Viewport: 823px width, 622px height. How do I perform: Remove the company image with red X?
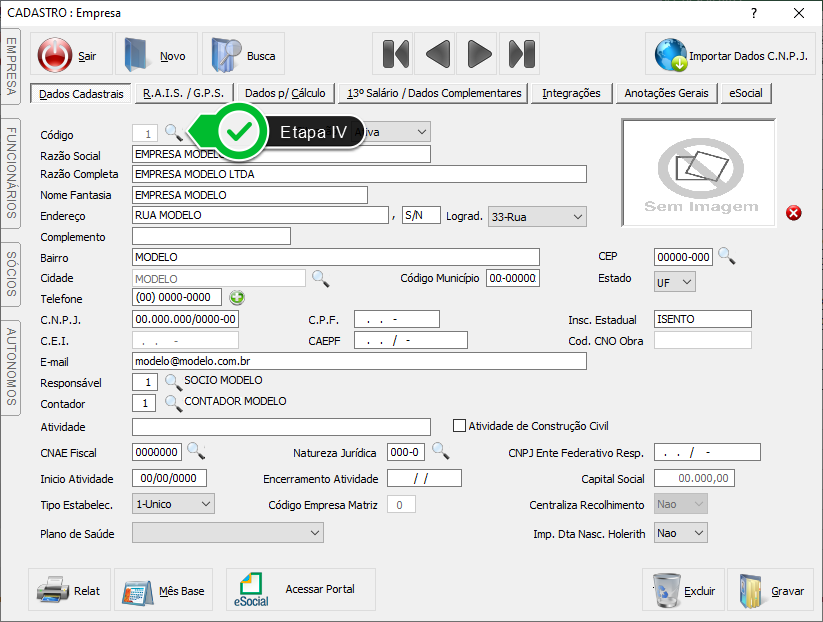click(x=794, y=213)
